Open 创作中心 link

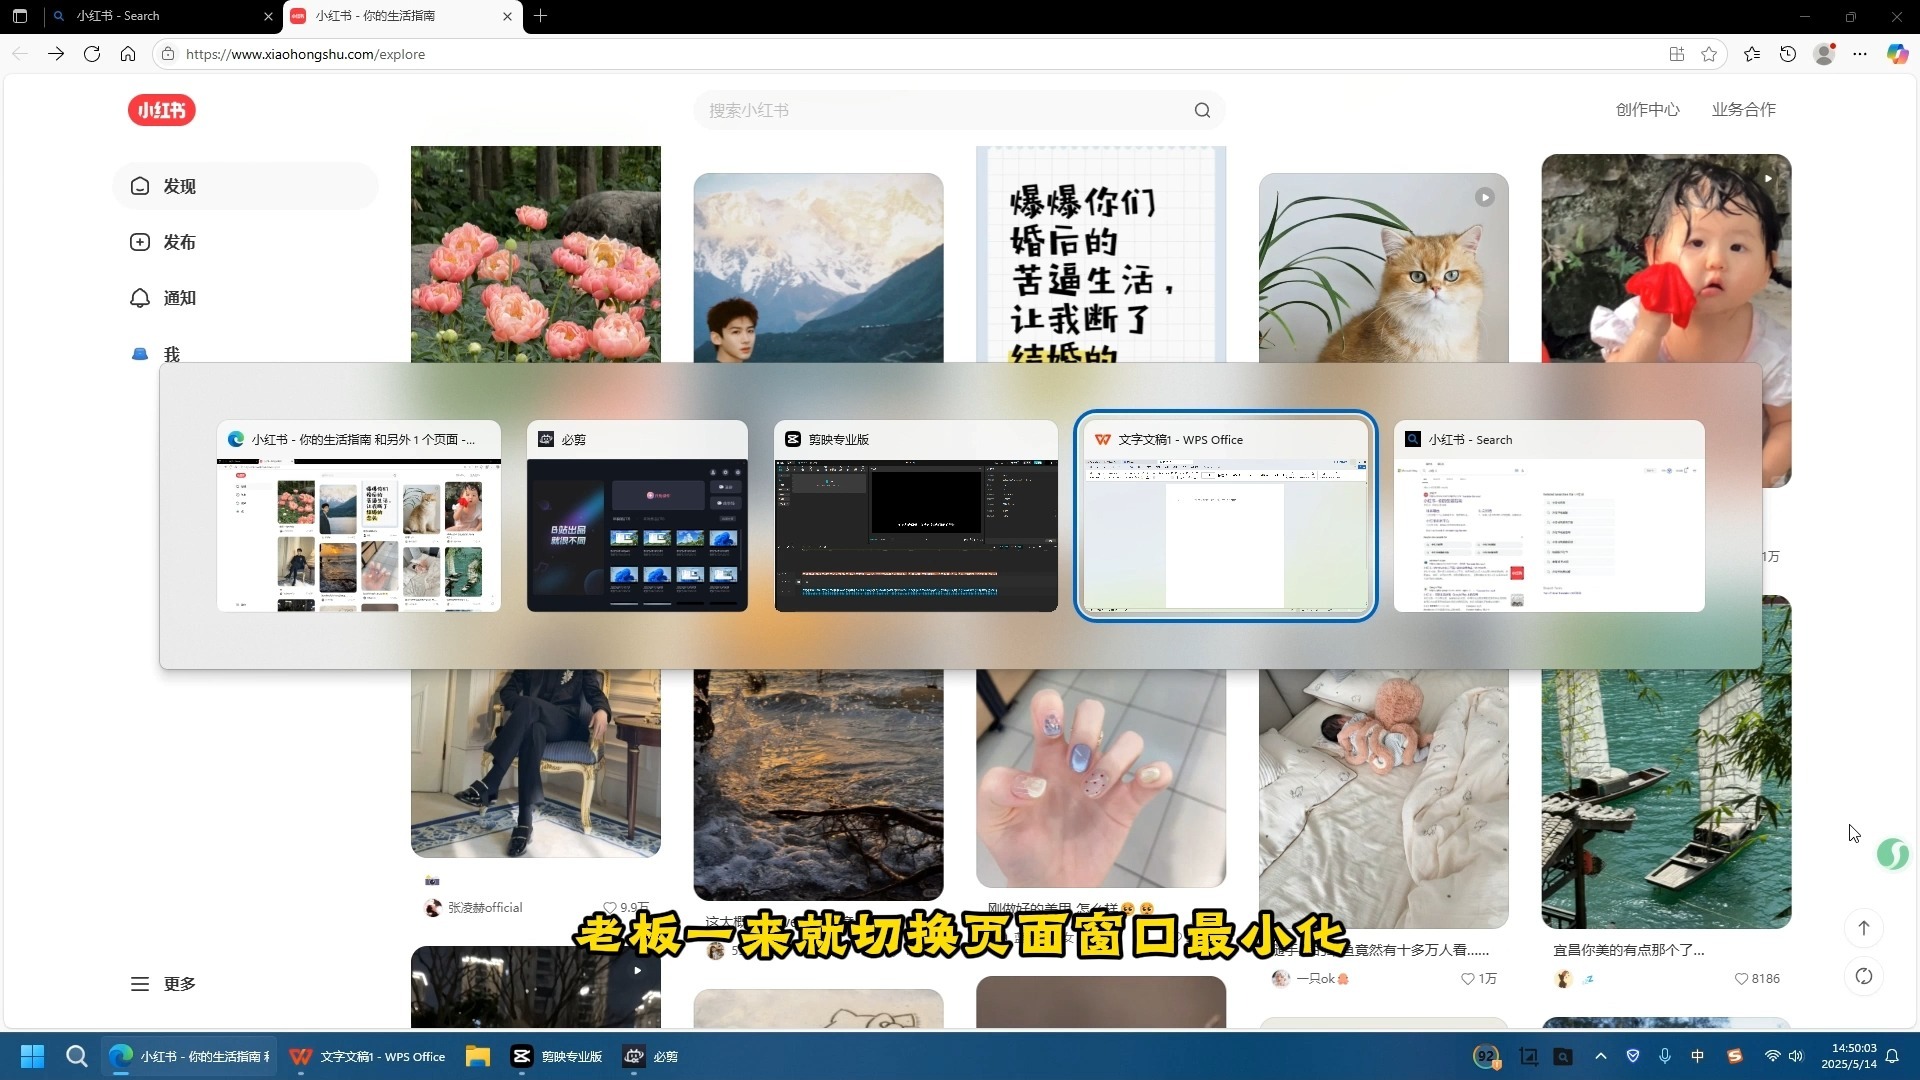[x=1647, y=110]
